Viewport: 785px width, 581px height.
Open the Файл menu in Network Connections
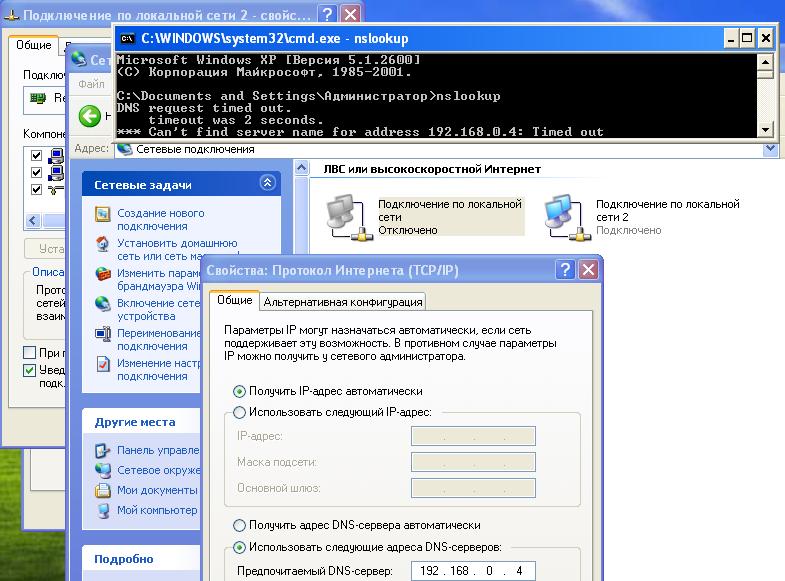[x=91, y=84]
